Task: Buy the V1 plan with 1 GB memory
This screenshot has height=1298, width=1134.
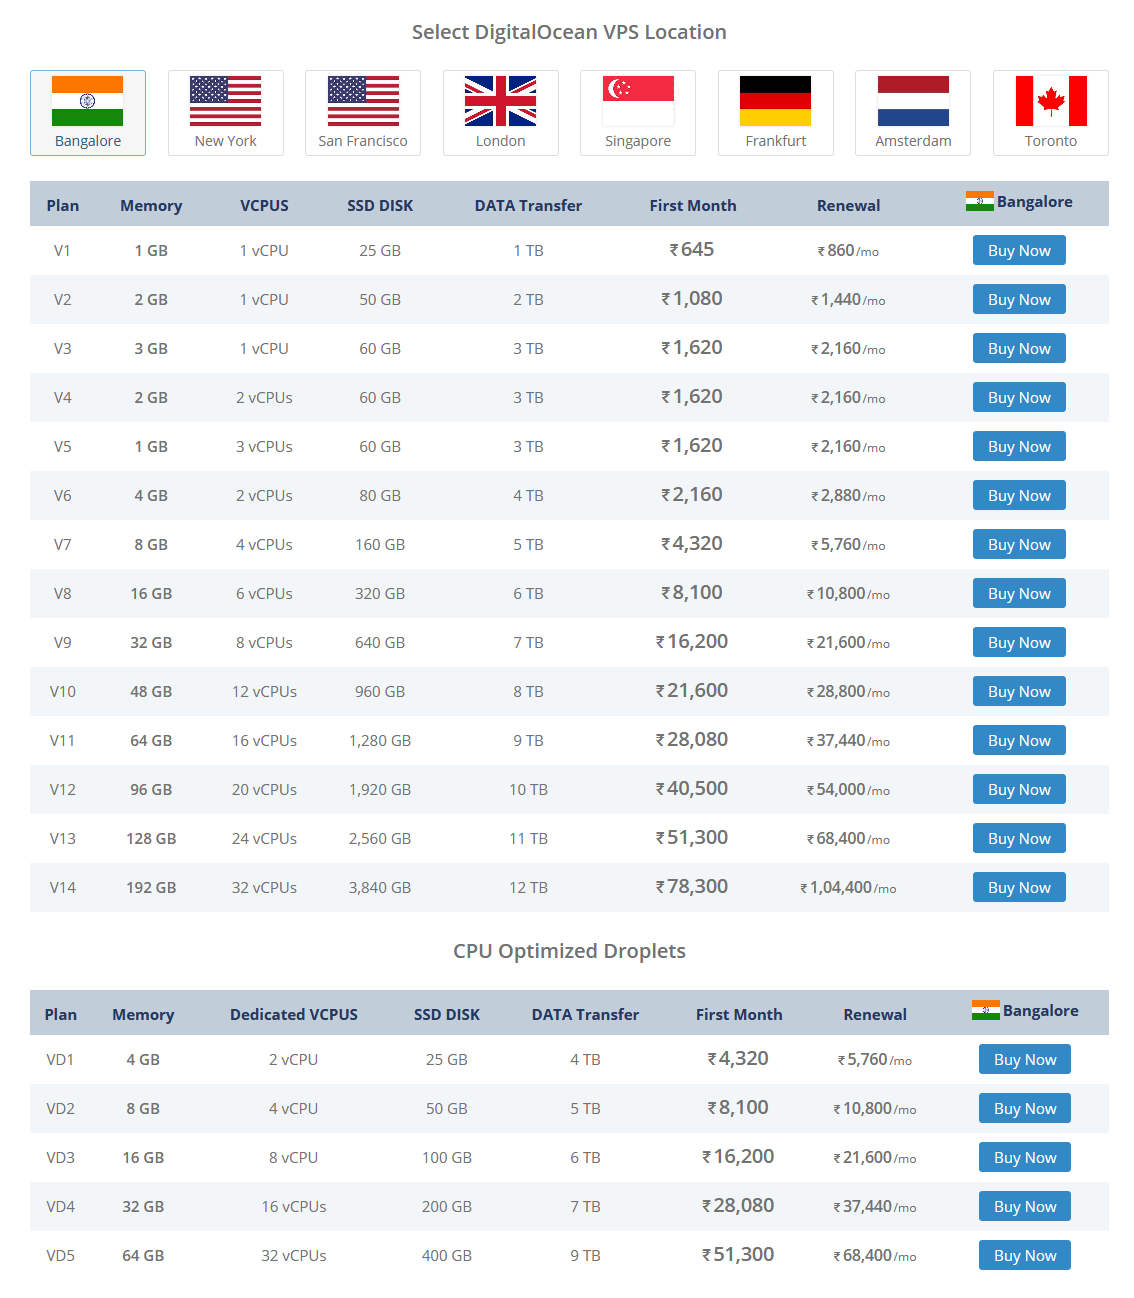Action: [1018, 250]
